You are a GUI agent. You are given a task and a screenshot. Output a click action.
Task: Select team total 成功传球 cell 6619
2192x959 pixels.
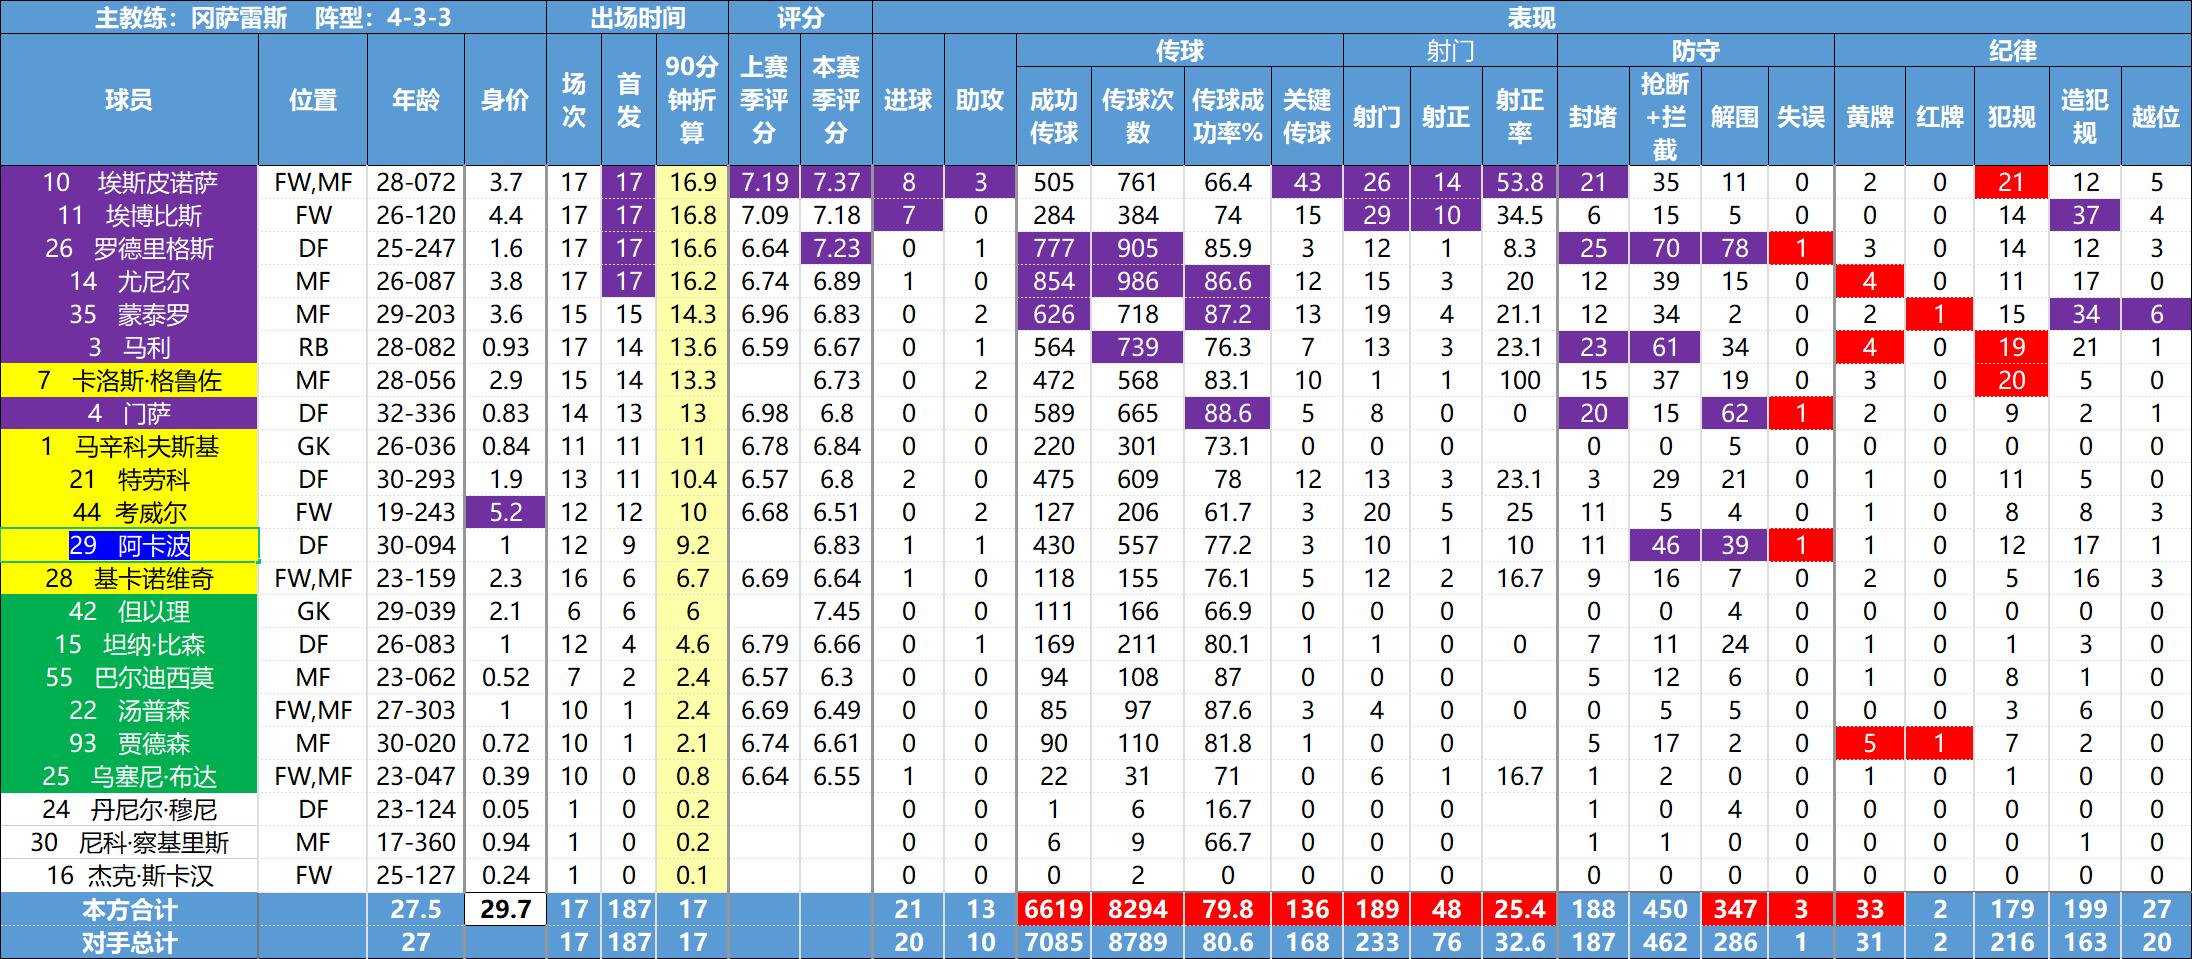click(x=1054, y=909)
